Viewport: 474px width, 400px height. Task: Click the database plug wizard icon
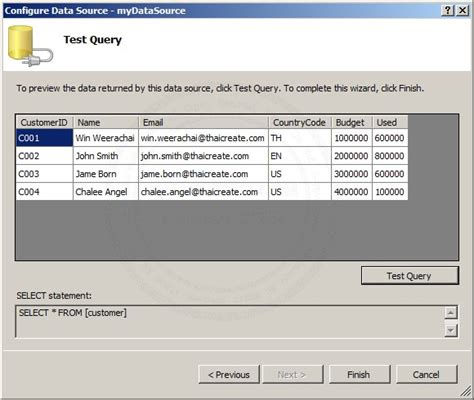(x=30, y=46)
